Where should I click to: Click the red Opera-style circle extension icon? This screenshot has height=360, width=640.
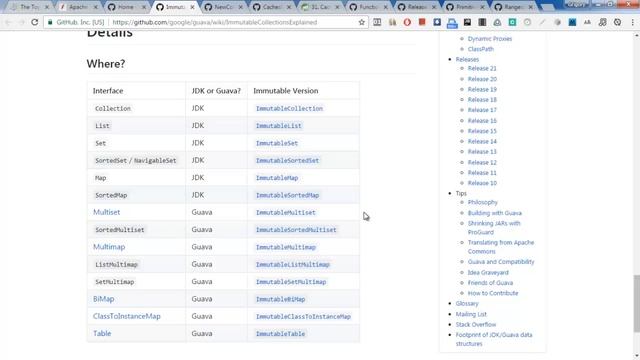pos(407,22)
